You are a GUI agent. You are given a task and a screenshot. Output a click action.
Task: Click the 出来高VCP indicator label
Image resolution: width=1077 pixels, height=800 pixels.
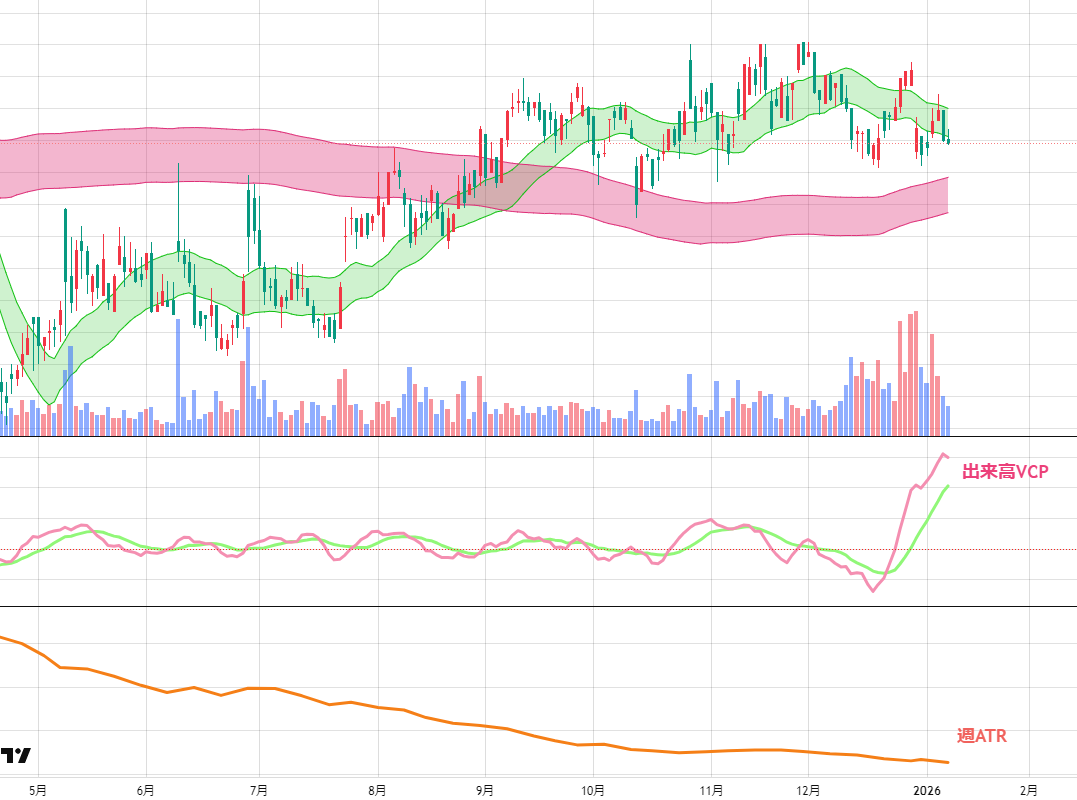click(1005, 472)
